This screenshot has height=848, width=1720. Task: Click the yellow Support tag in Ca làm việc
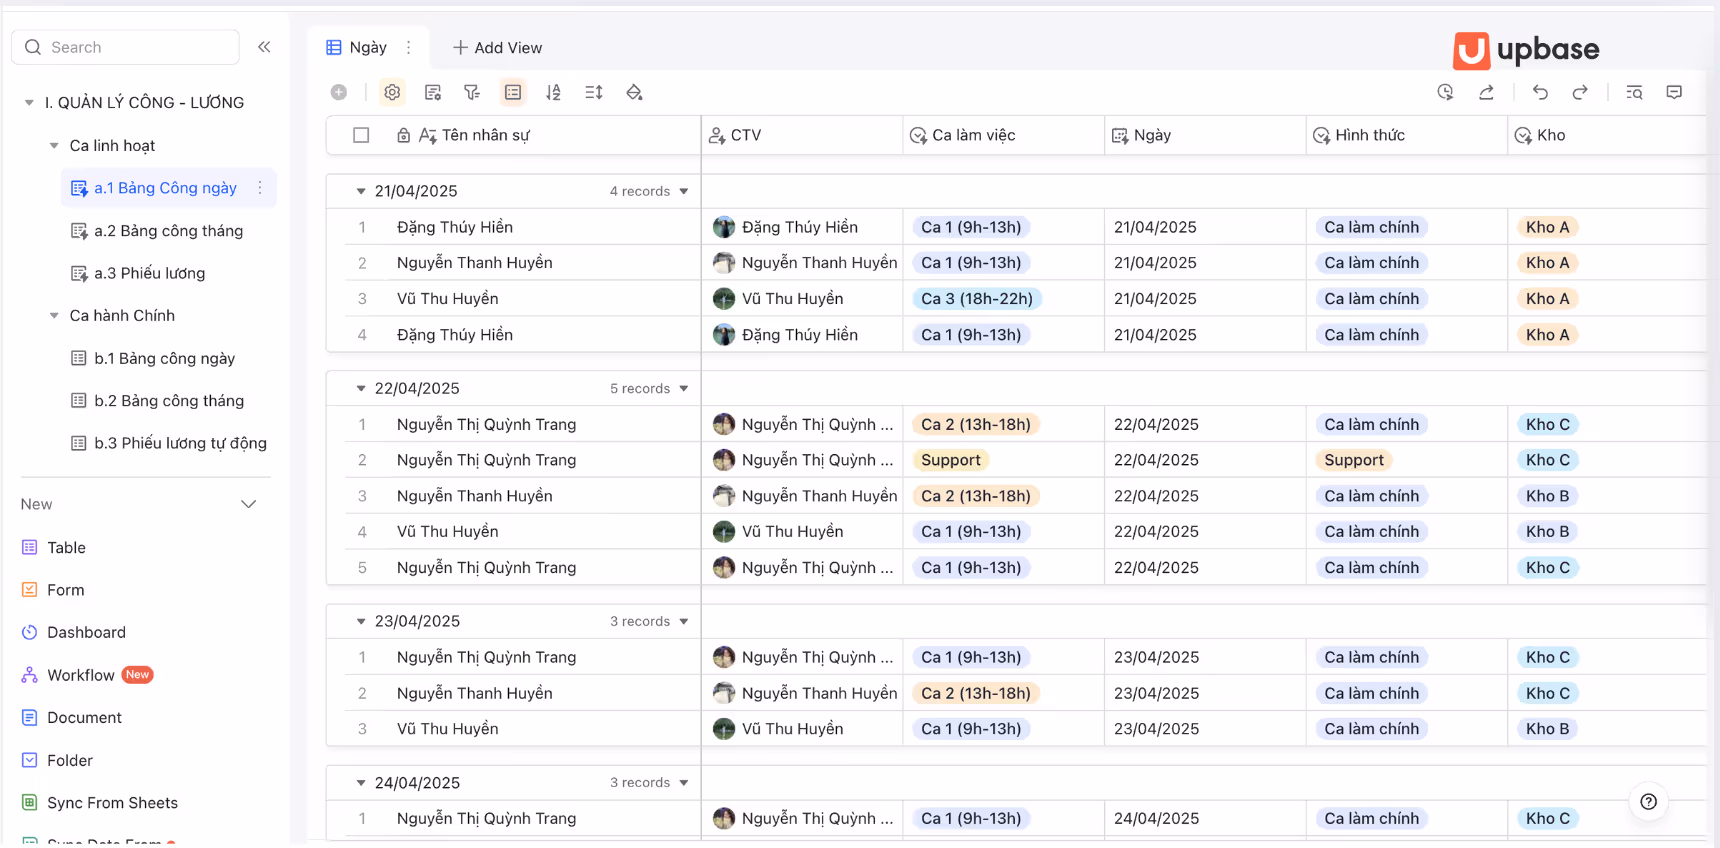(950, 460)
